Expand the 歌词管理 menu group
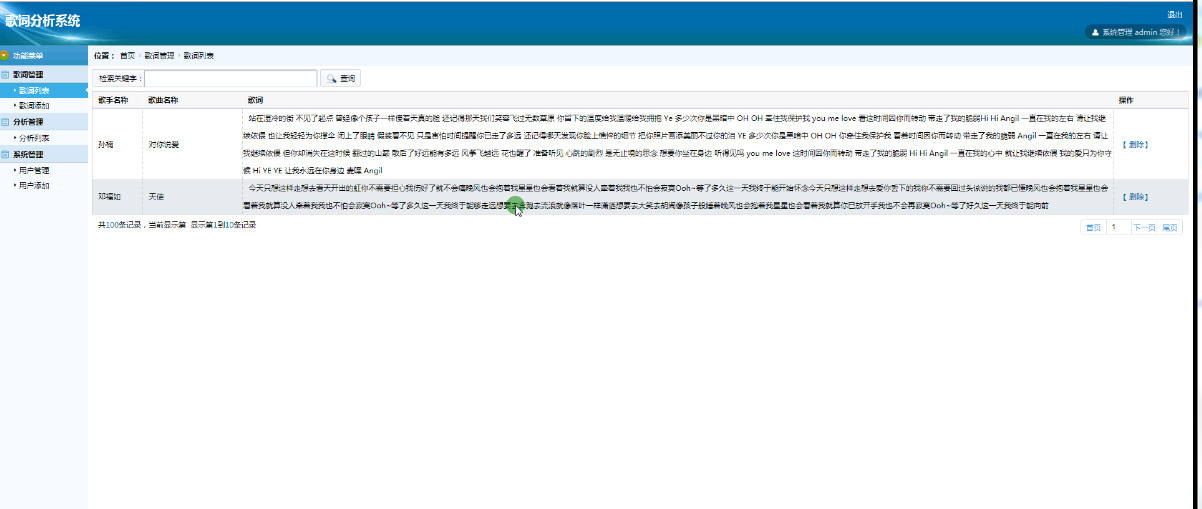 tap(28, 74)
